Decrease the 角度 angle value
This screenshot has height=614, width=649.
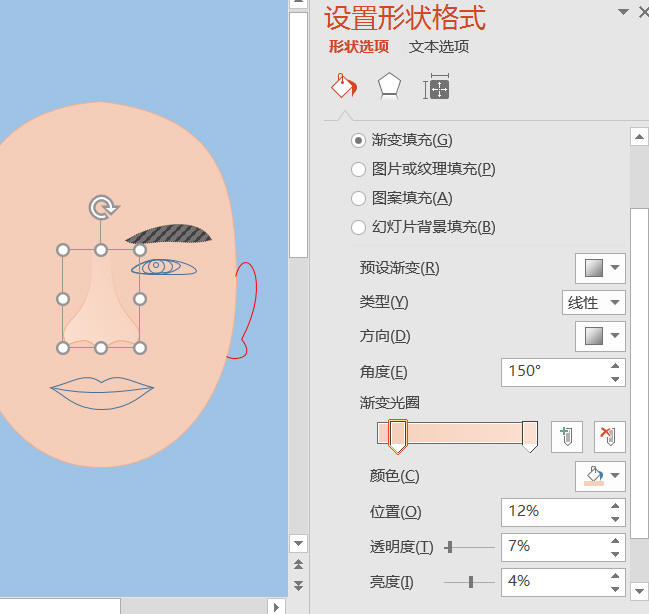[x=615, y=379]
